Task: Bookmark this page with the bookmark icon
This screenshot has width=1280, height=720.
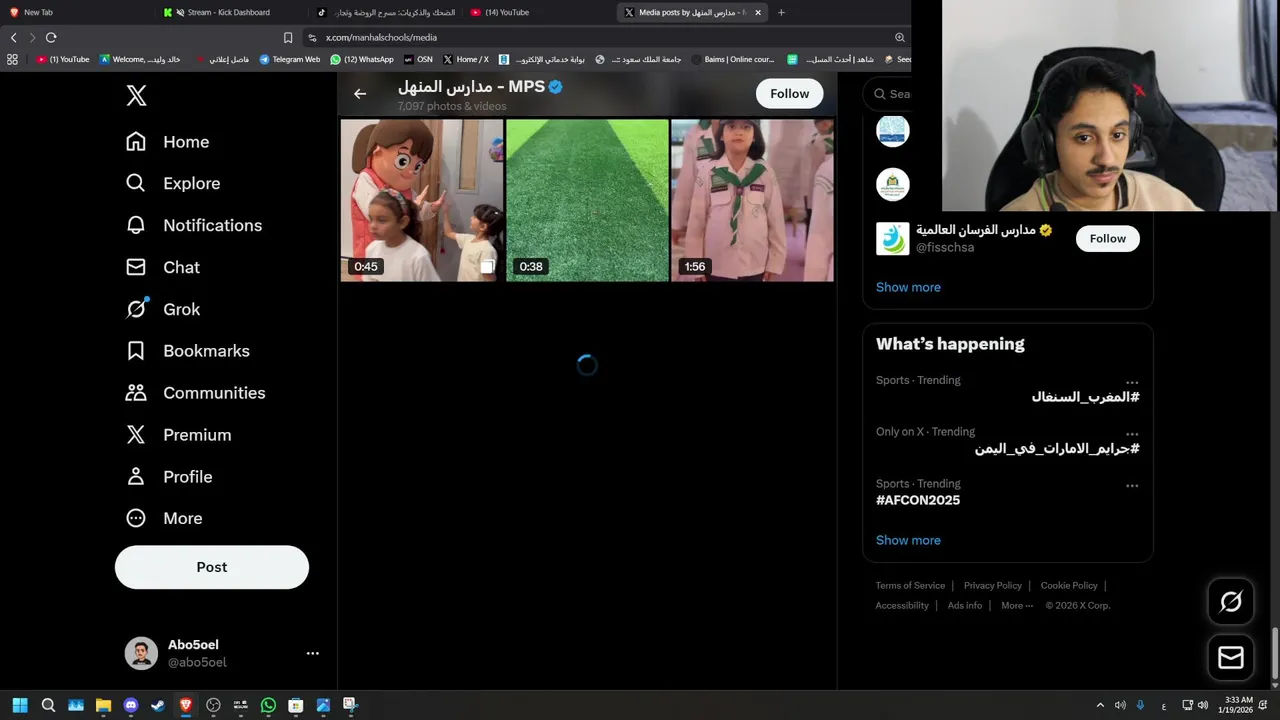Action: click(288, 37)
